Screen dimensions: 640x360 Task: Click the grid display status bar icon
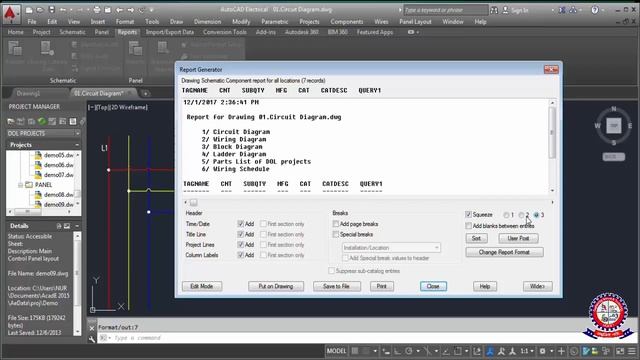355,351
